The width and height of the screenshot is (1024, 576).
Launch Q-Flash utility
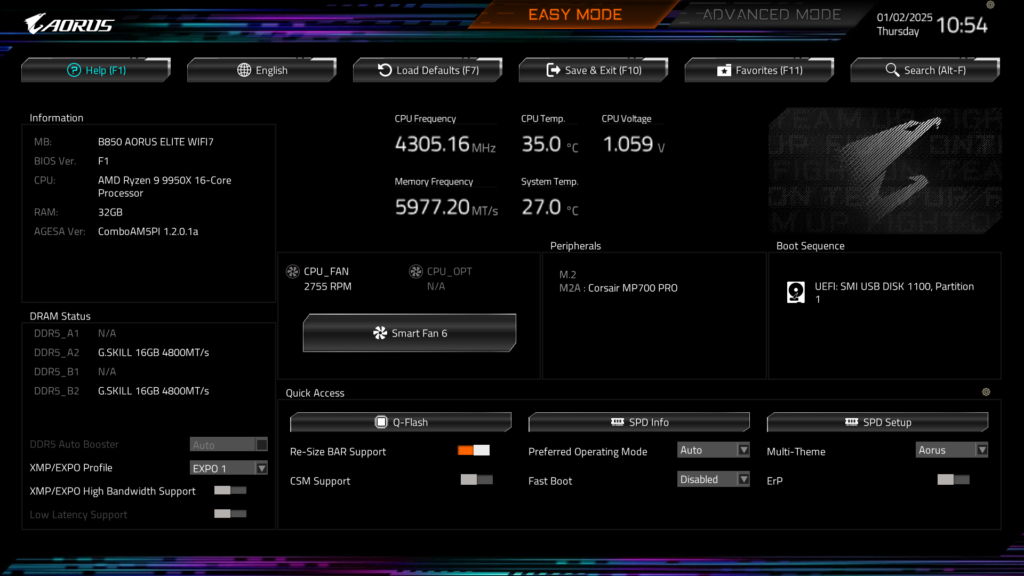401,422
